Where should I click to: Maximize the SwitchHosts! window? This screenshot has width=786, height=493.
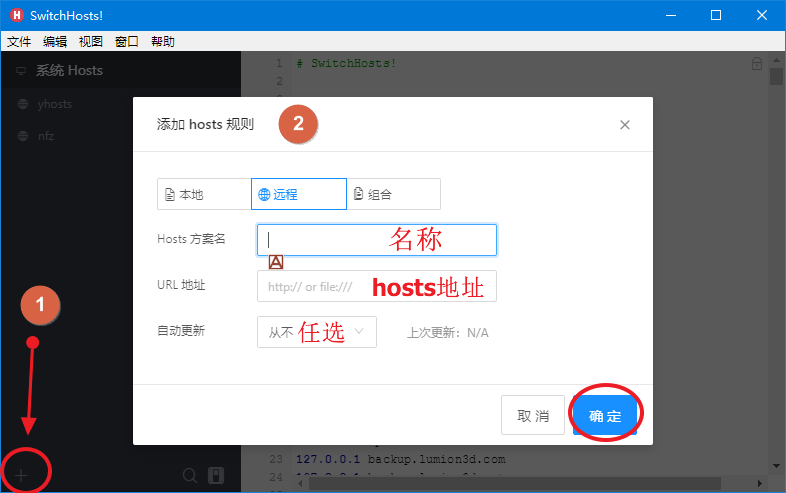click(x=716, y=15)
